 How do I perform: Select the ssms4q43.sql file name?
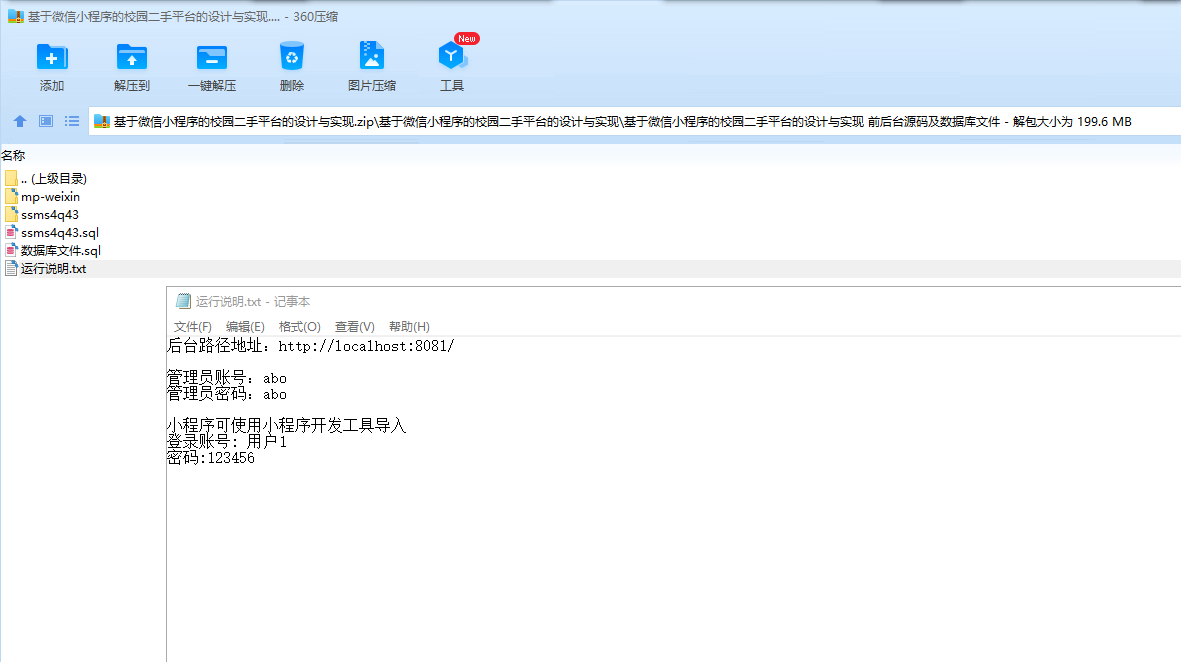click(60, 233)
